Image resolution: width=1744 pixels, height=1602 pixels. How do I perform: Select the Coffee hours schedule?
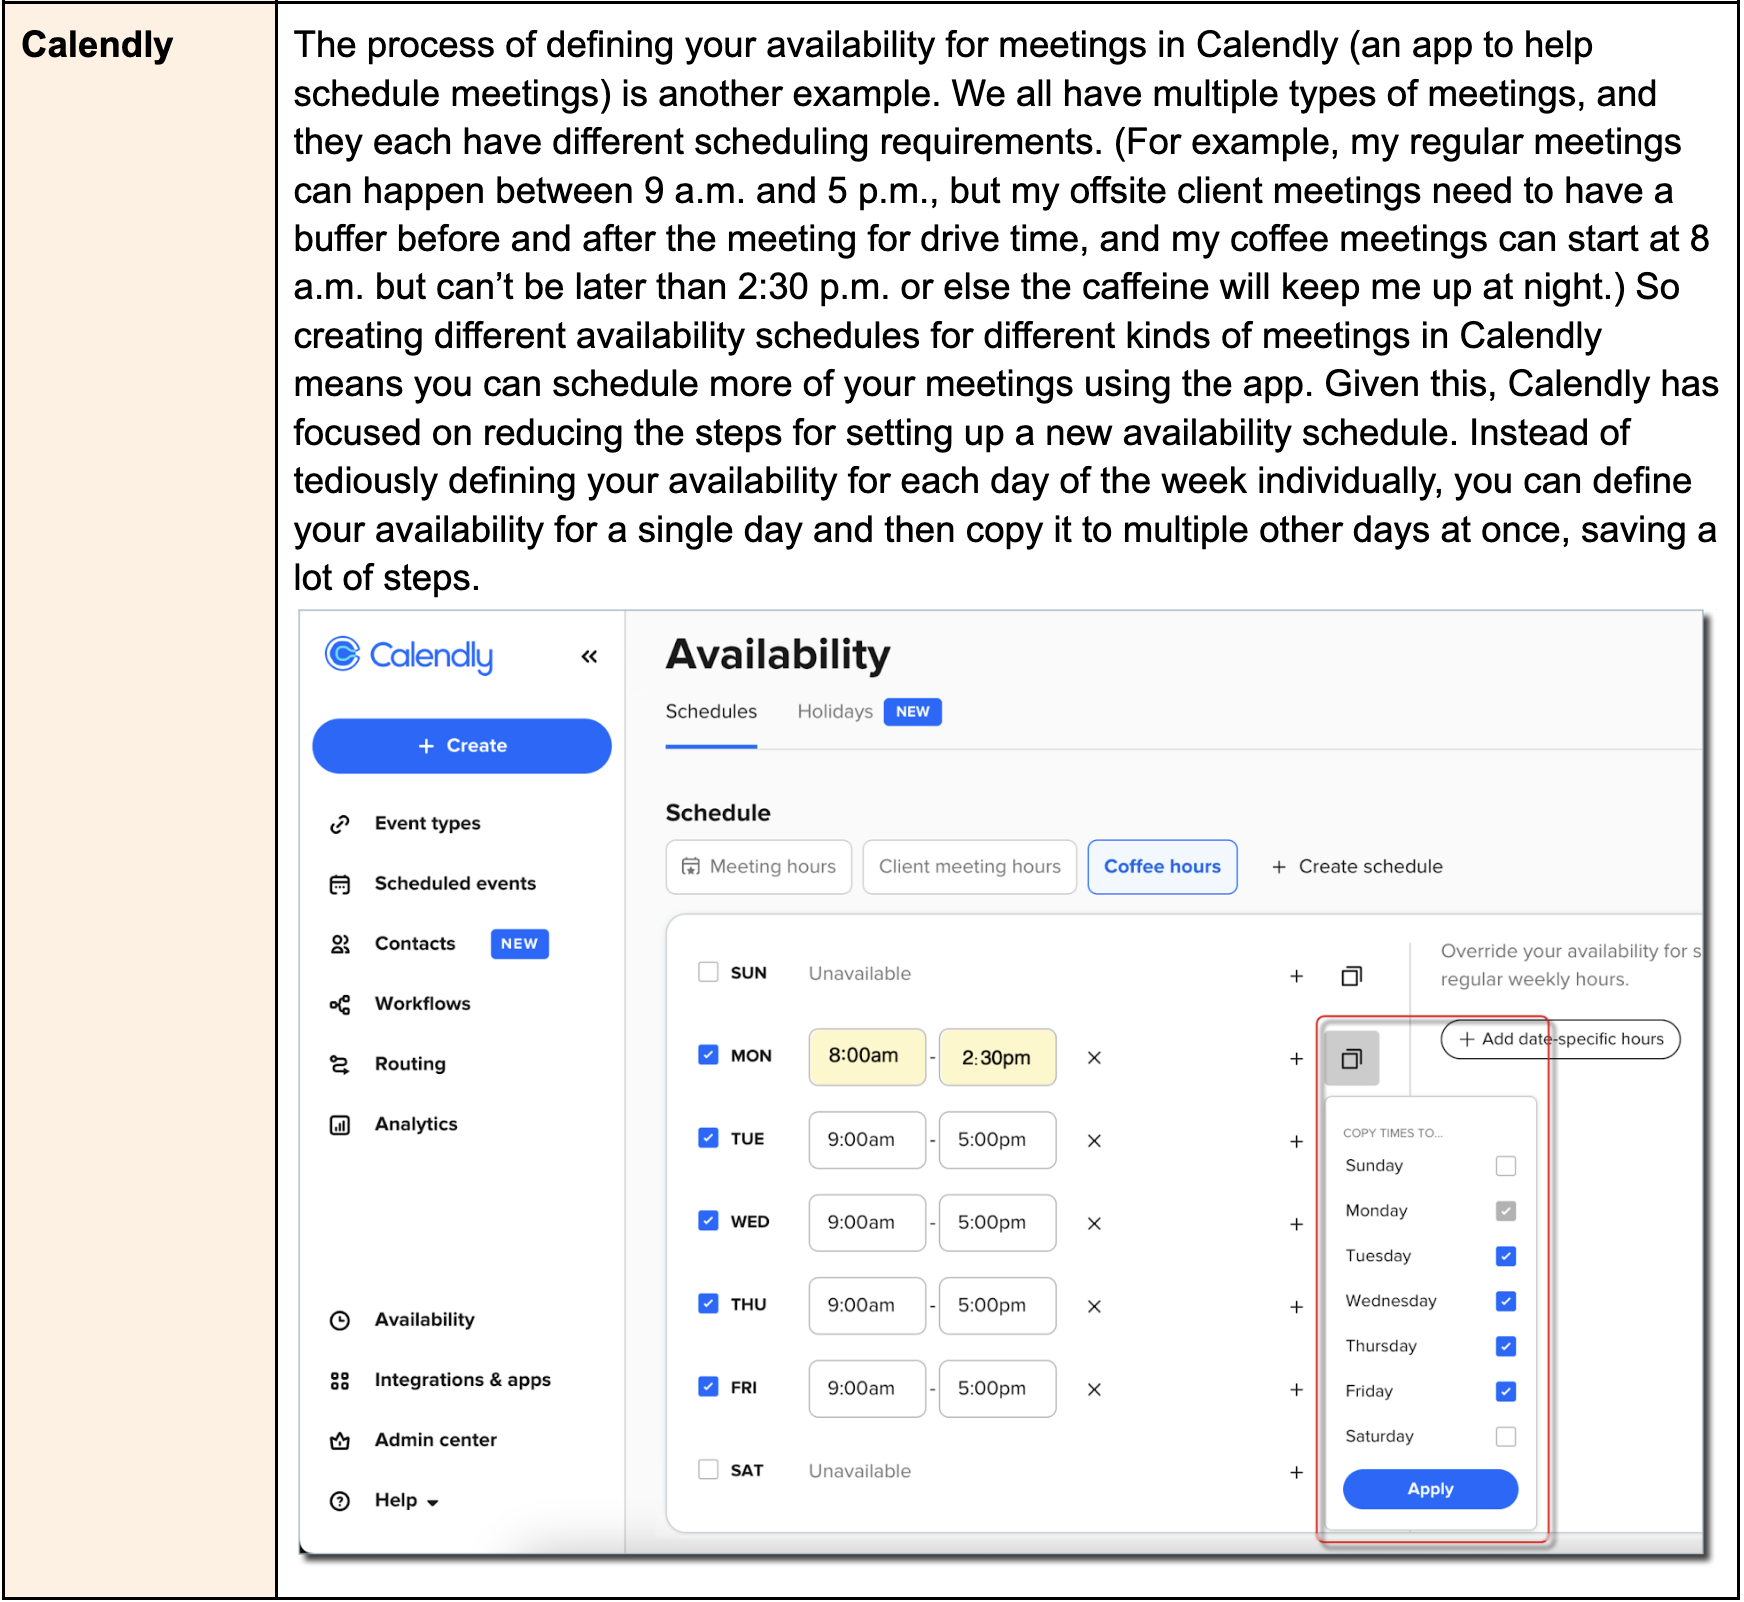pyautogui.click(x=1162, y=866)
